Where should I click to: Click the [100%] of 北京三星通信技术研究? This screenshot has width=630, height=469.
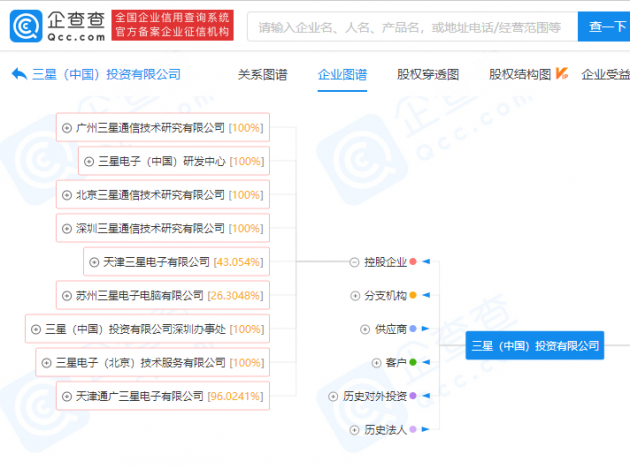tap(246, 195)
